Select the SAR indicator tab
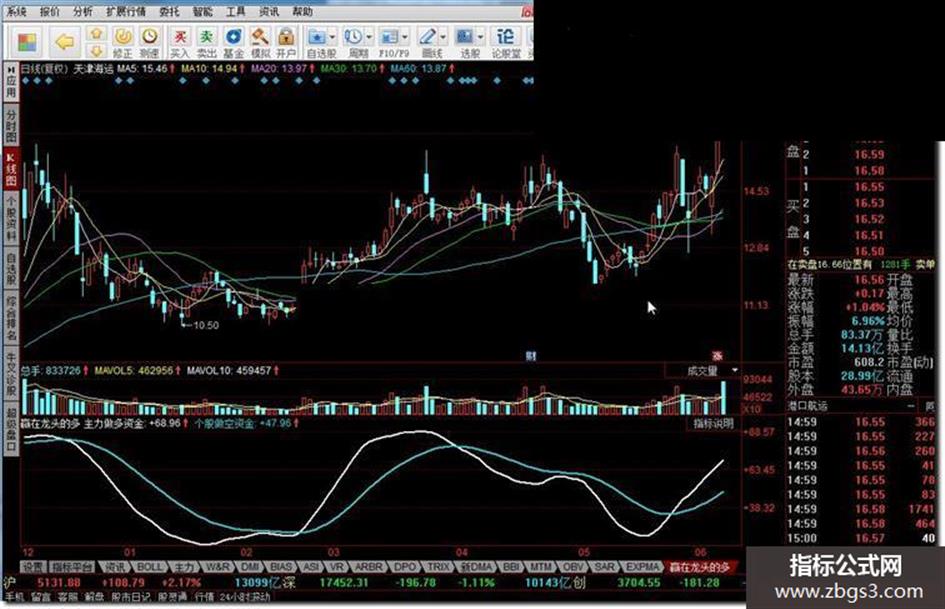945x609 pixels. 604,567
